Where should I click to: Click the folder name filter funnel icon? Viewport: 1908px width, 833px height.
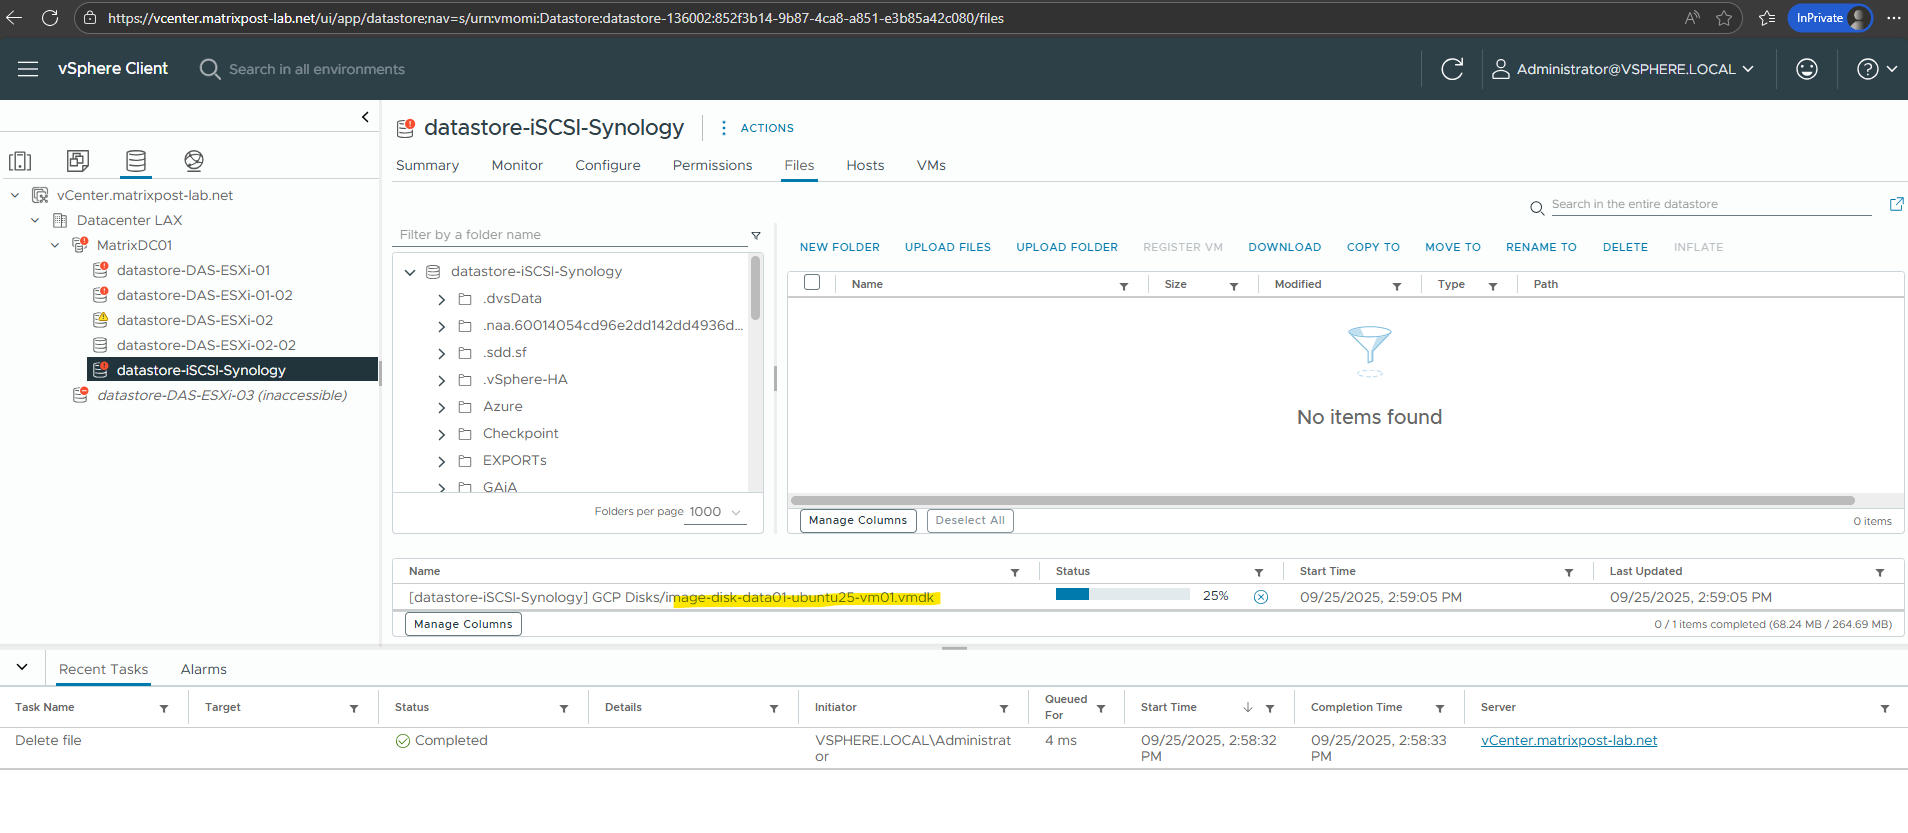756,236
